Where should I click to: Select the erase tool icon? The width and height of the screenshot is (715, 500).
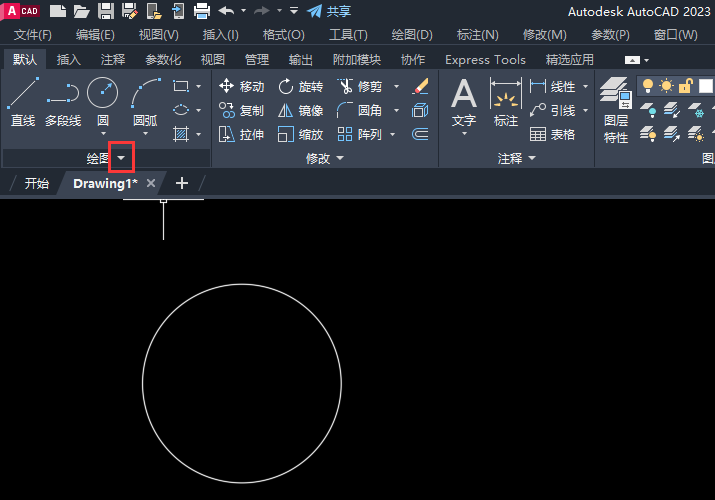[x=420, y=86]
